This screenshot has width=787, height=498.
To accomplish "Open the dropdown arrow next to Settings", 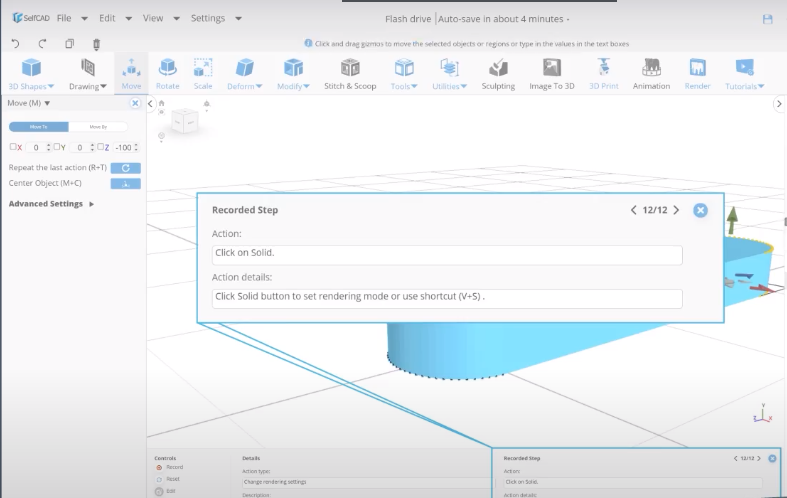I will pos(238,19).
